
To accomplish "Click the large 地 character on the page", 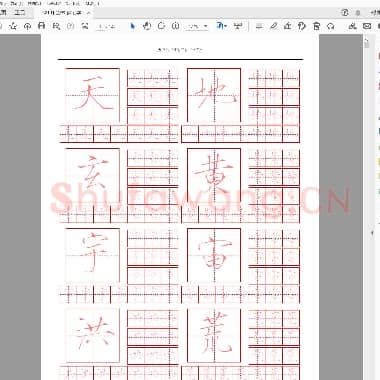I will click(216, 93).
